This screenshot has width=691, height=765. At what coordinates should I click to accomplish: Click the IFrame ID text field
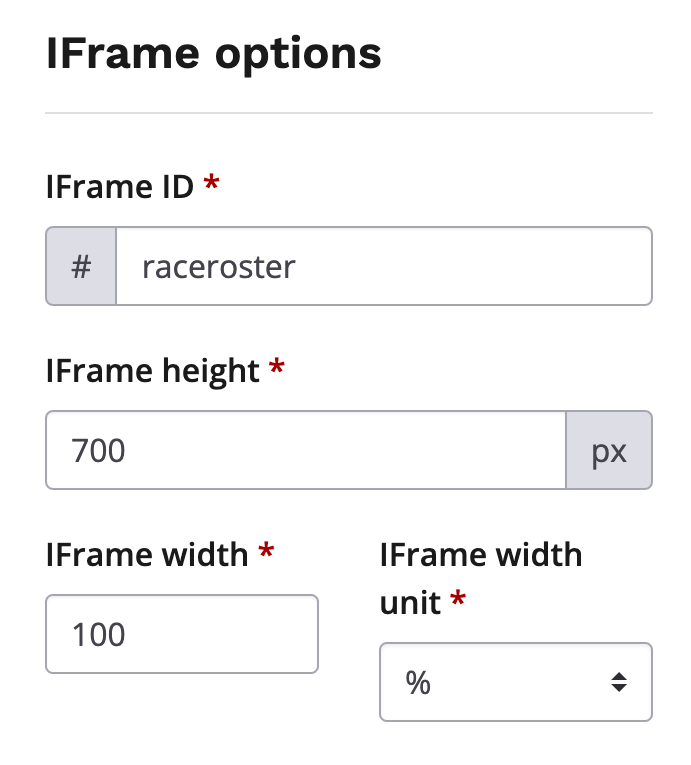(x=384, y=266)
